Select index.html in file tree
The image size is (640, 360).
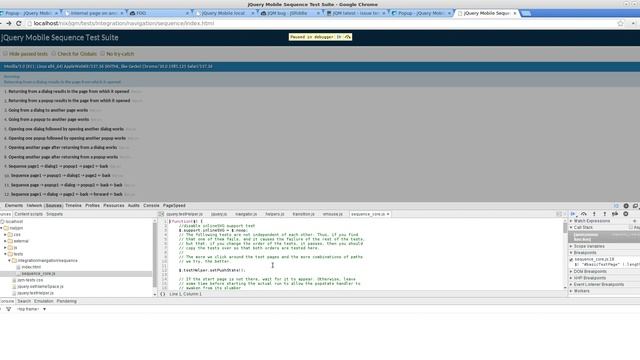[31, 267]
